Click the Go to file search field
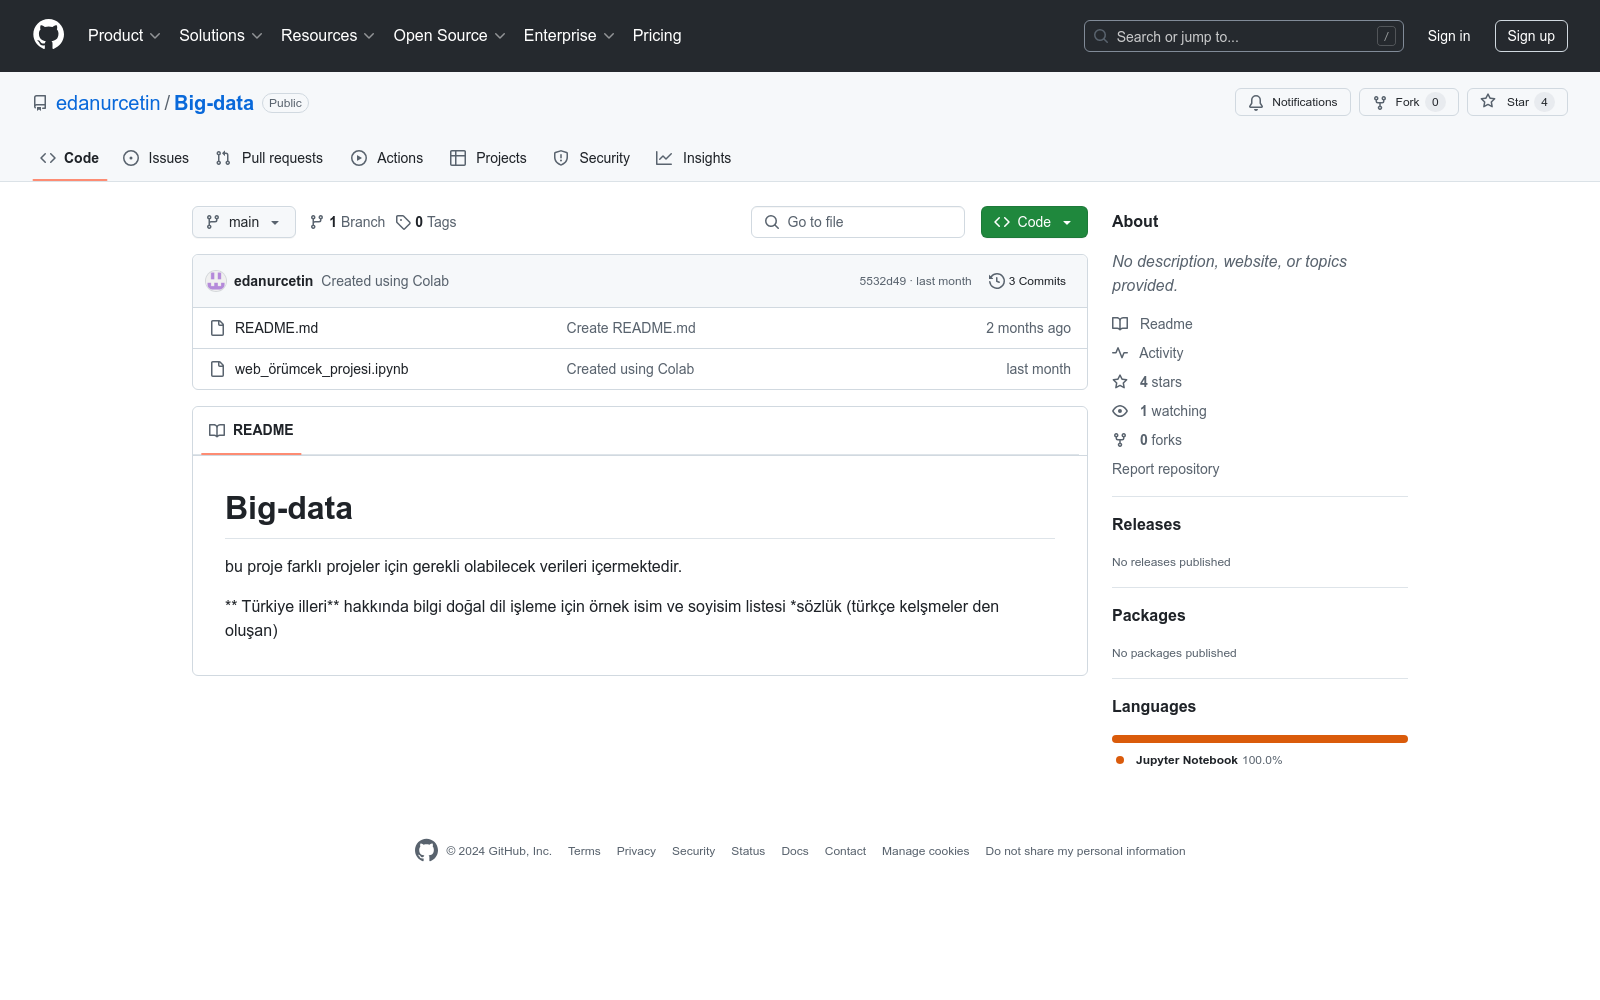The height and width of the screenshot is (1000, 1600). (858, 222)
